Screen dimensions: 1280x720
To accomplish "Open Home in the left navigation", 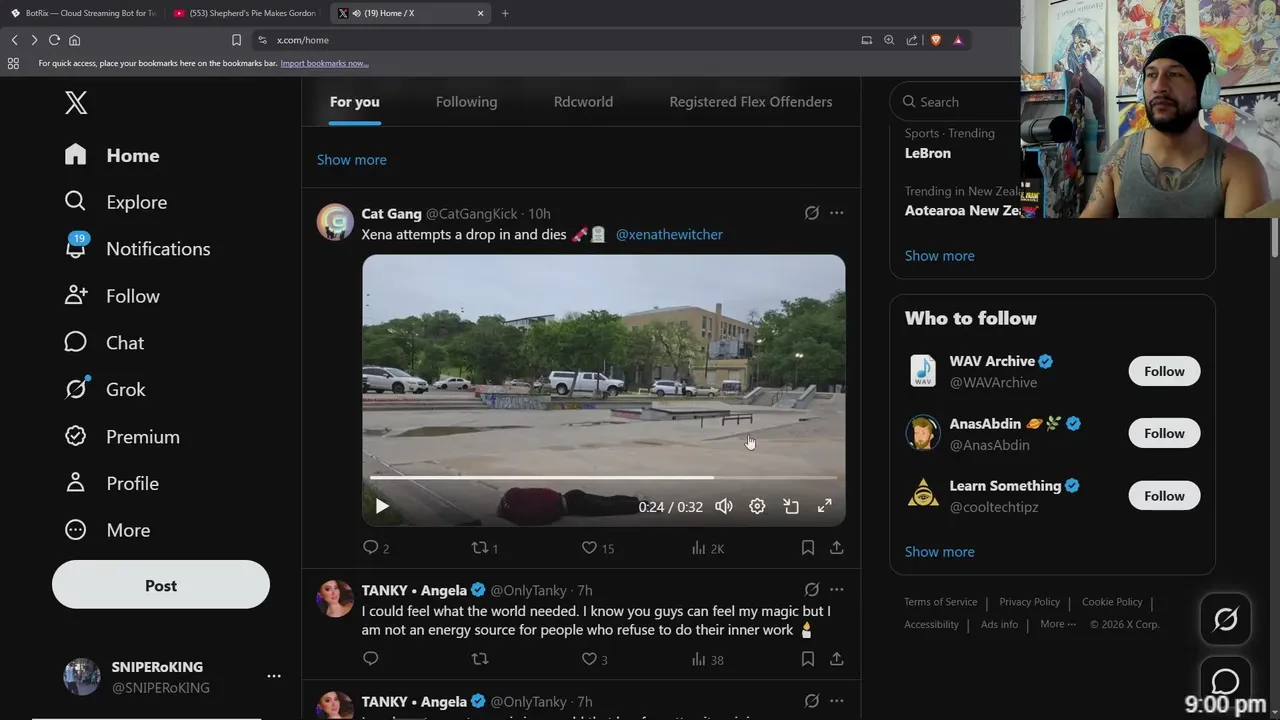I will click(x=112, y=155).
